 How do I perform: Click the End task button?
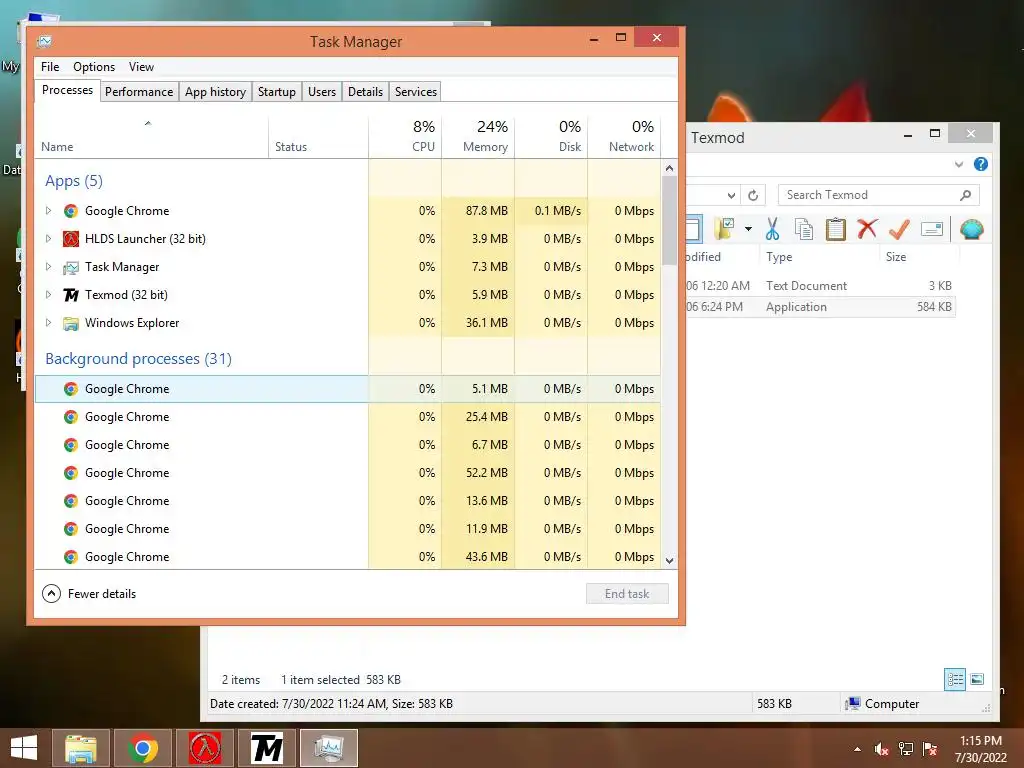coord(627,594)
